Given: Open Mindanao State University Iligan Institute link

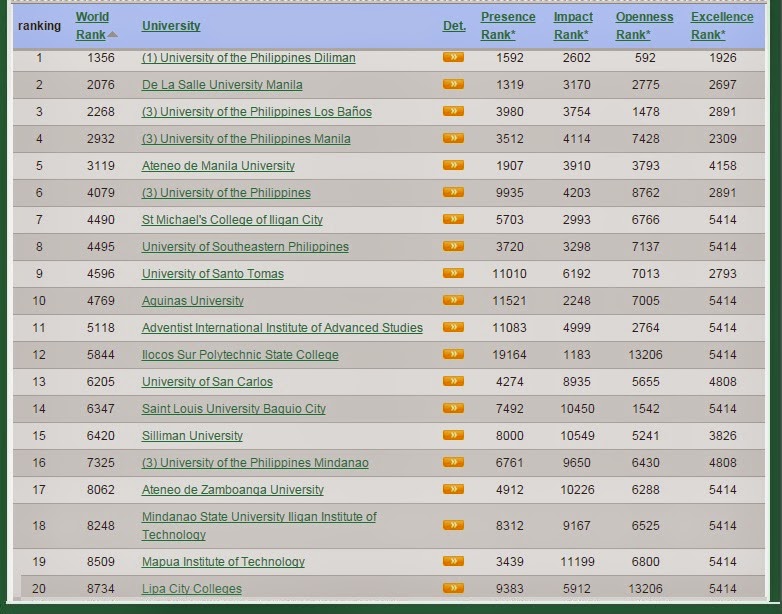Looking at the screenshot, I should pyautogui.click(x=259, y=525).
